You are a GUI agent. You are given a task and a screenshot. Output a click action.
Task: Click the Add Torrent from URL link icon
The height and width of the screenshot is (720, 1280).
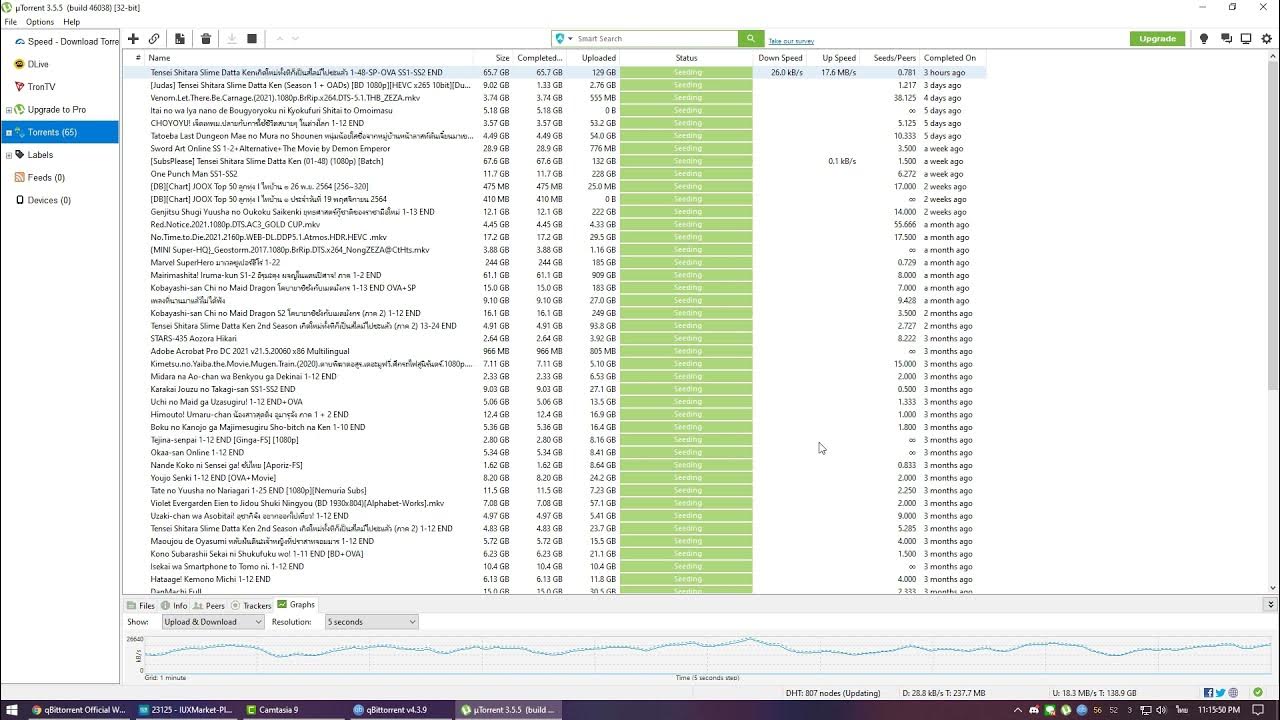coord(154,39)
